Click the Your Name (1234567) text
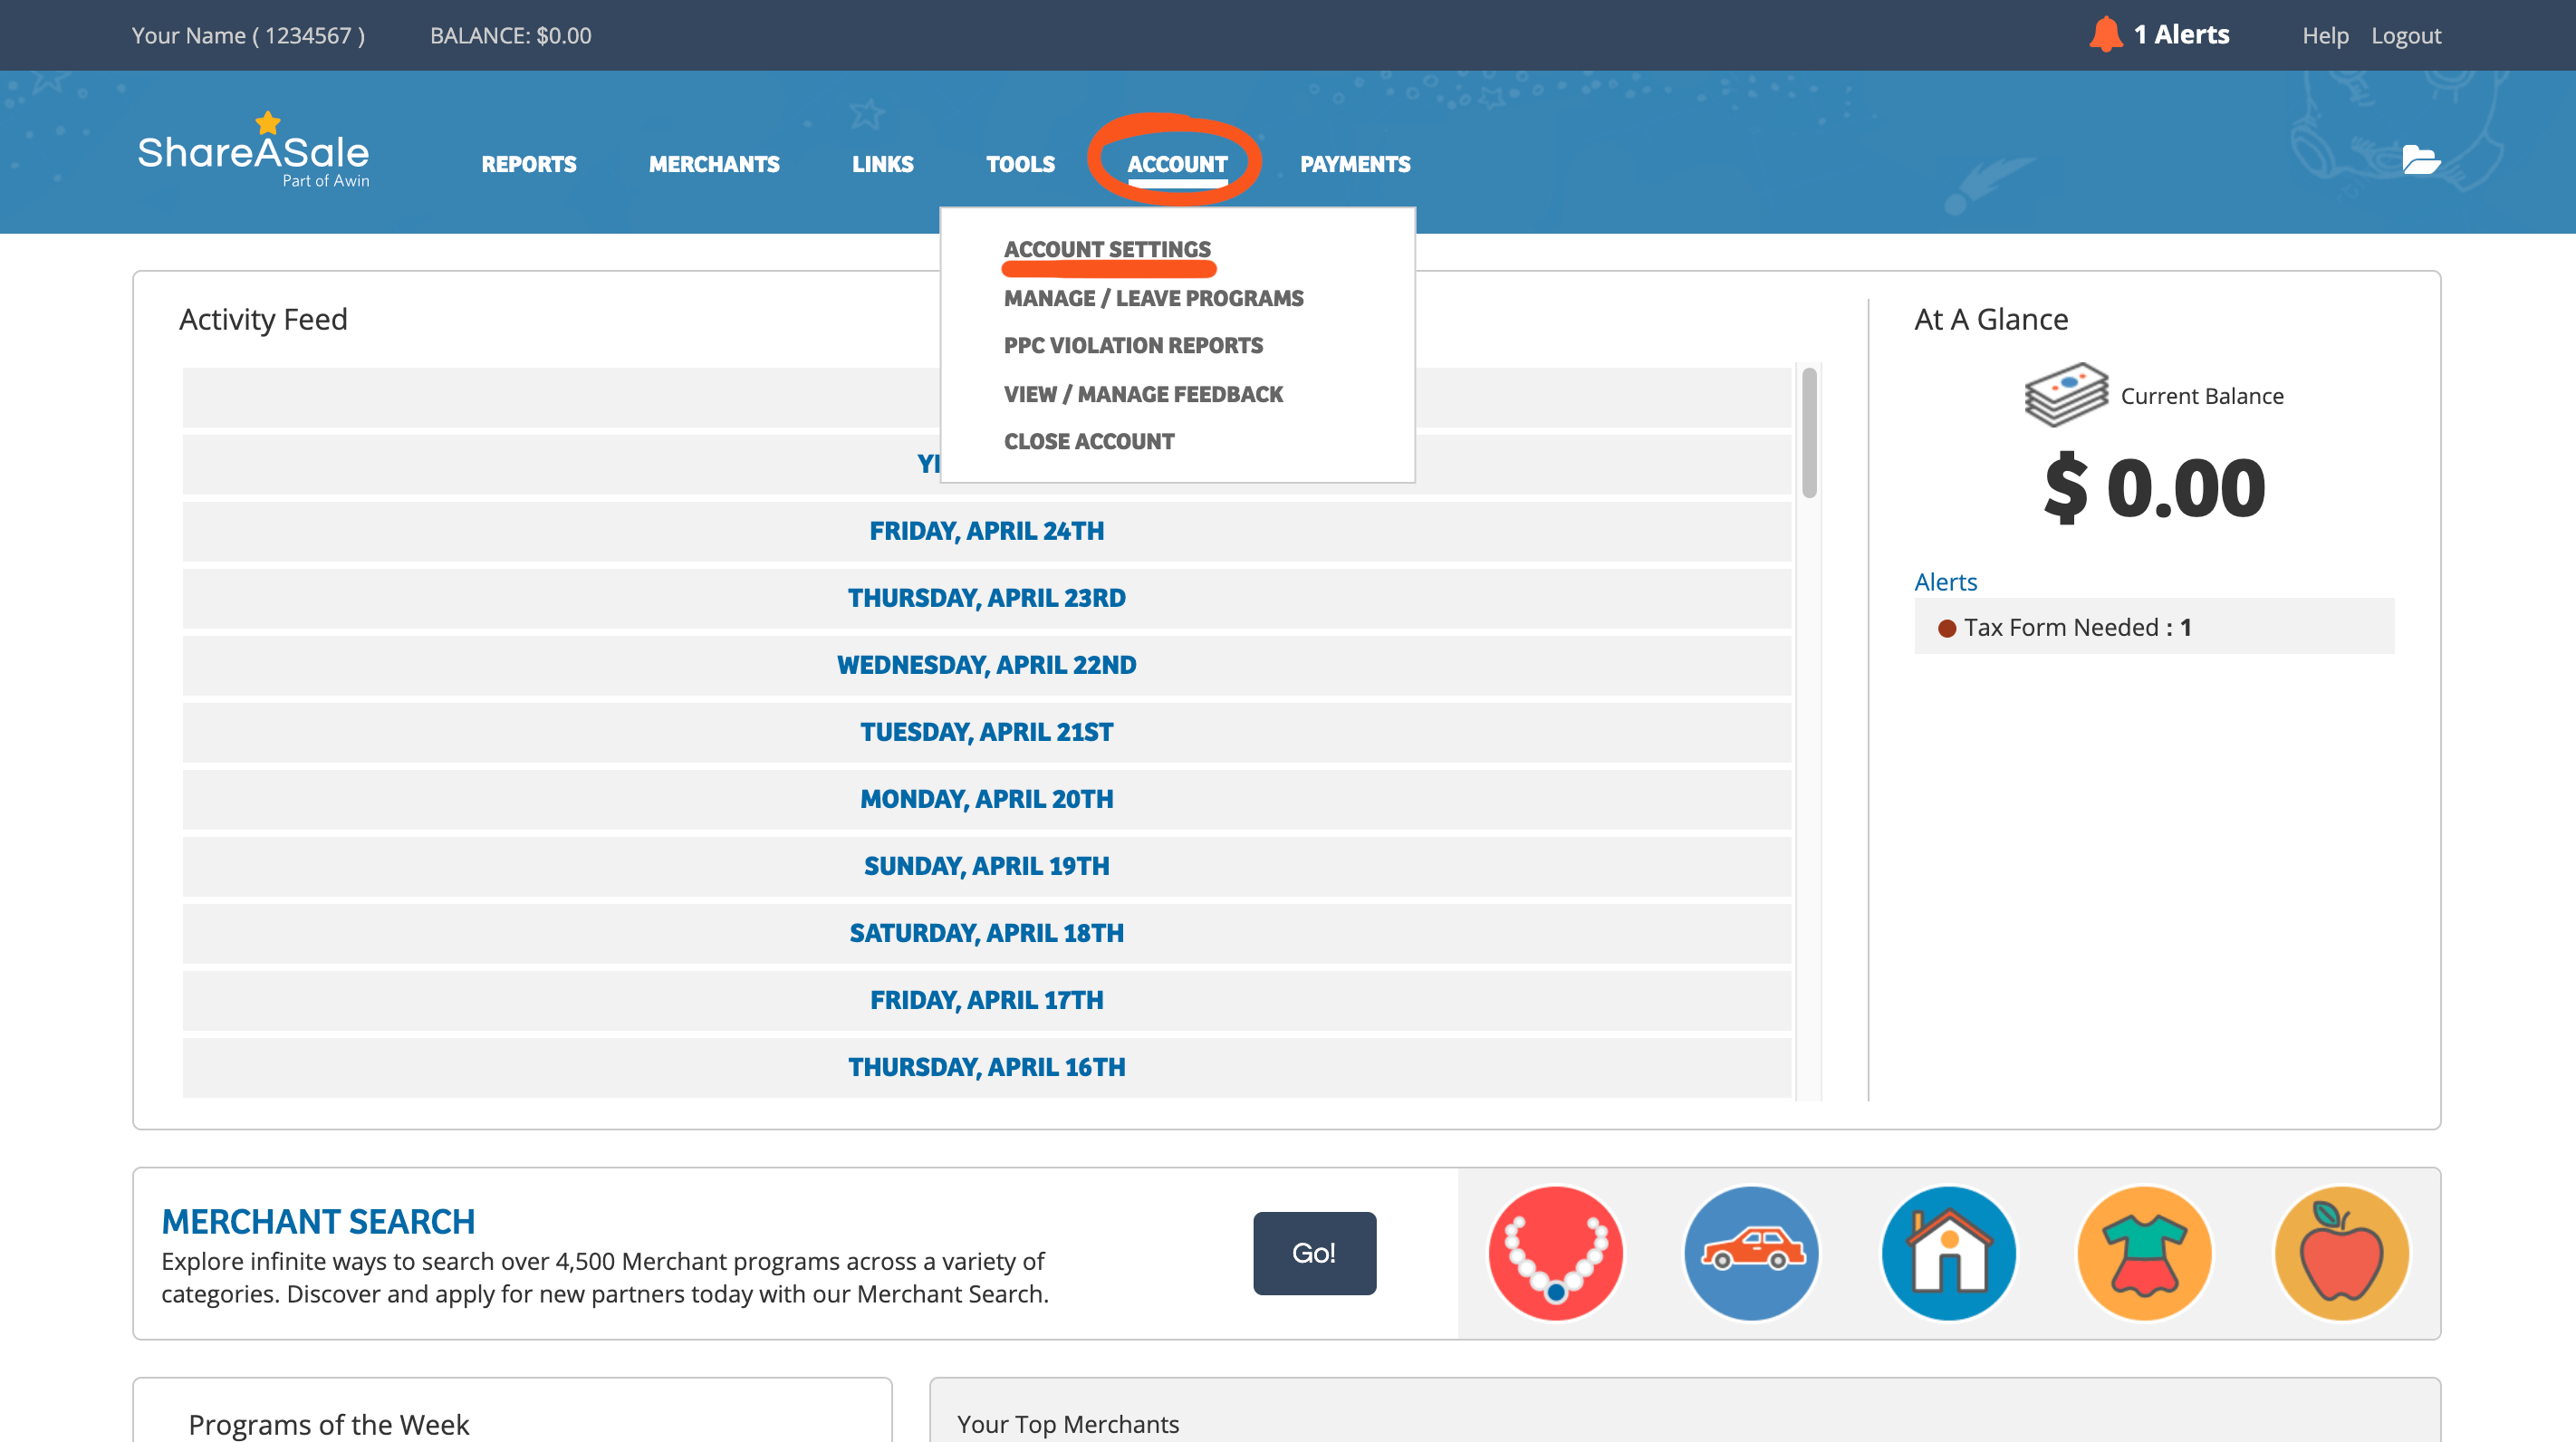Image resolution: width=2576 pixels, height=1442 pixels. click(248, 35)
